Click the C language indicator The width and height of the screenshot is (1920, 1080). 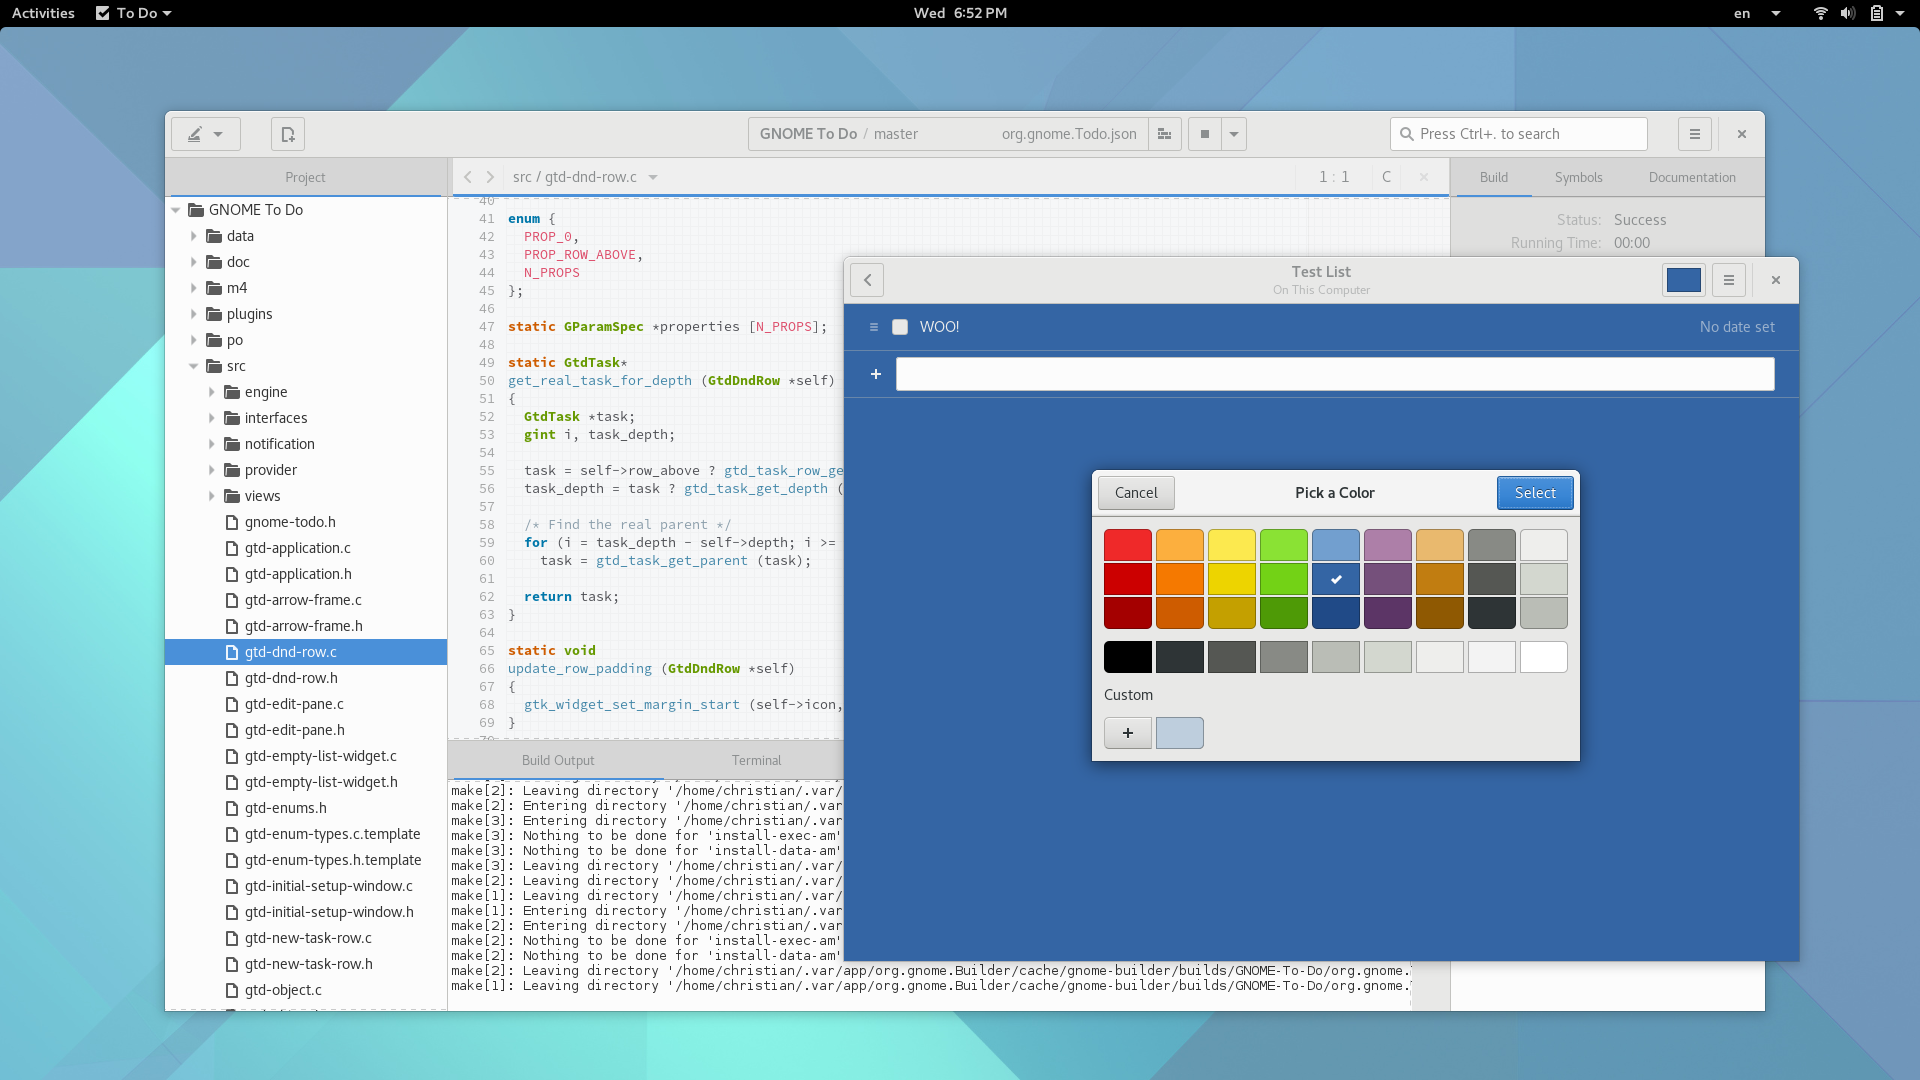pyautogui.click(x=1386, y=177)
